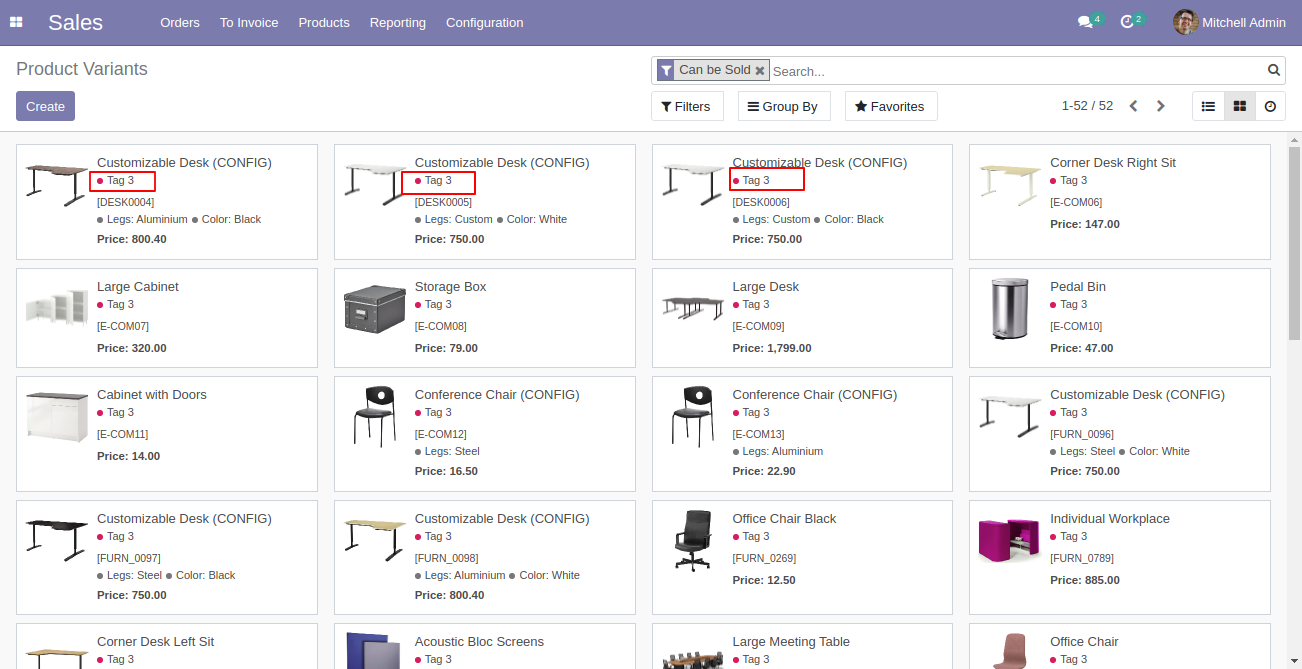The width and height of the screenshot is (1302, 669).
Task: Click the Cabinet with Doors name
Action: 152,395
